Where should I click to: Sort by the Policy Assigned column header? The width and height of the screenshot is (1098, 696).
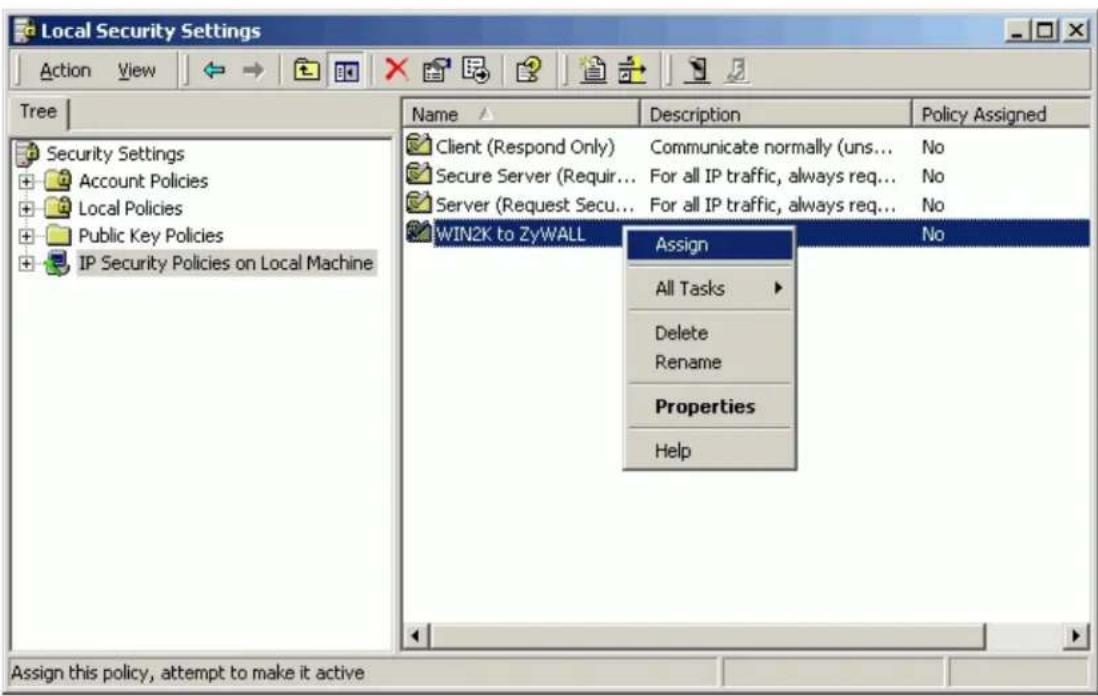1001,114
